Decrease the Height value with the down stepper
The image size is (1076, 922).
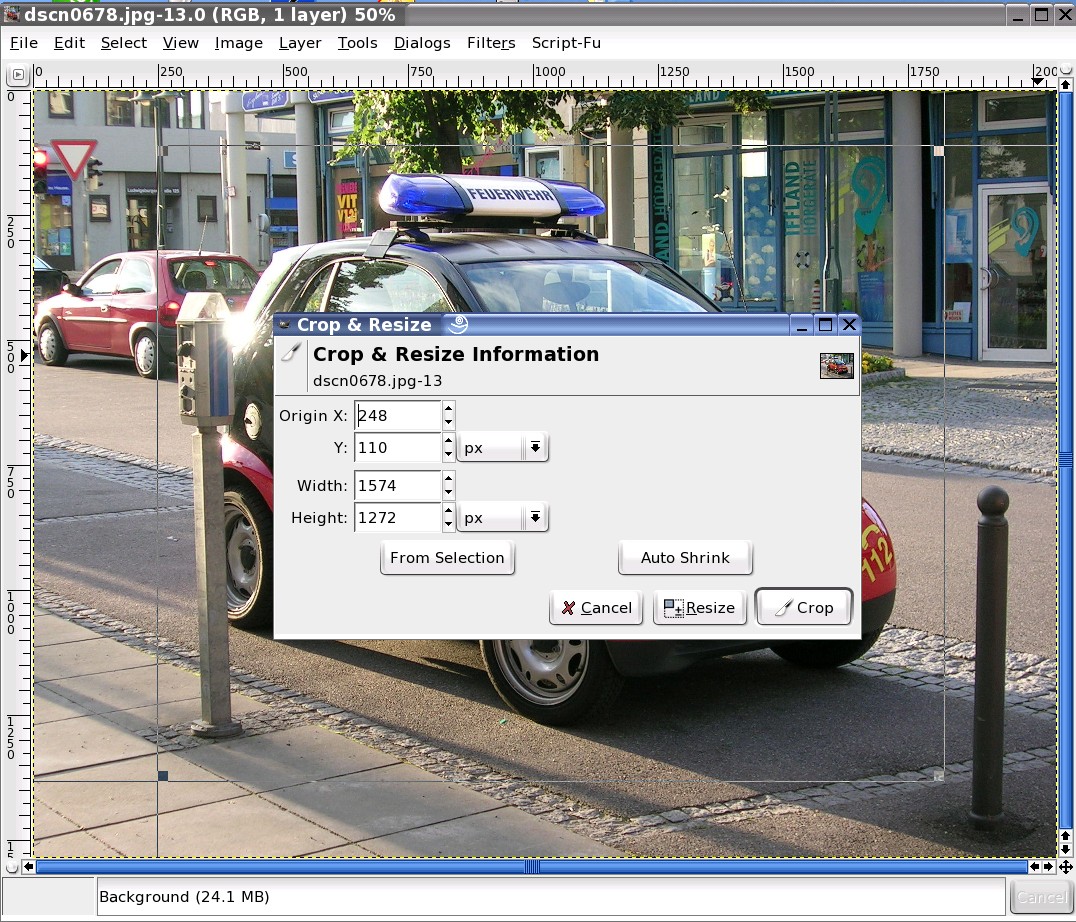pyautogui.click(x=448, y=525)
